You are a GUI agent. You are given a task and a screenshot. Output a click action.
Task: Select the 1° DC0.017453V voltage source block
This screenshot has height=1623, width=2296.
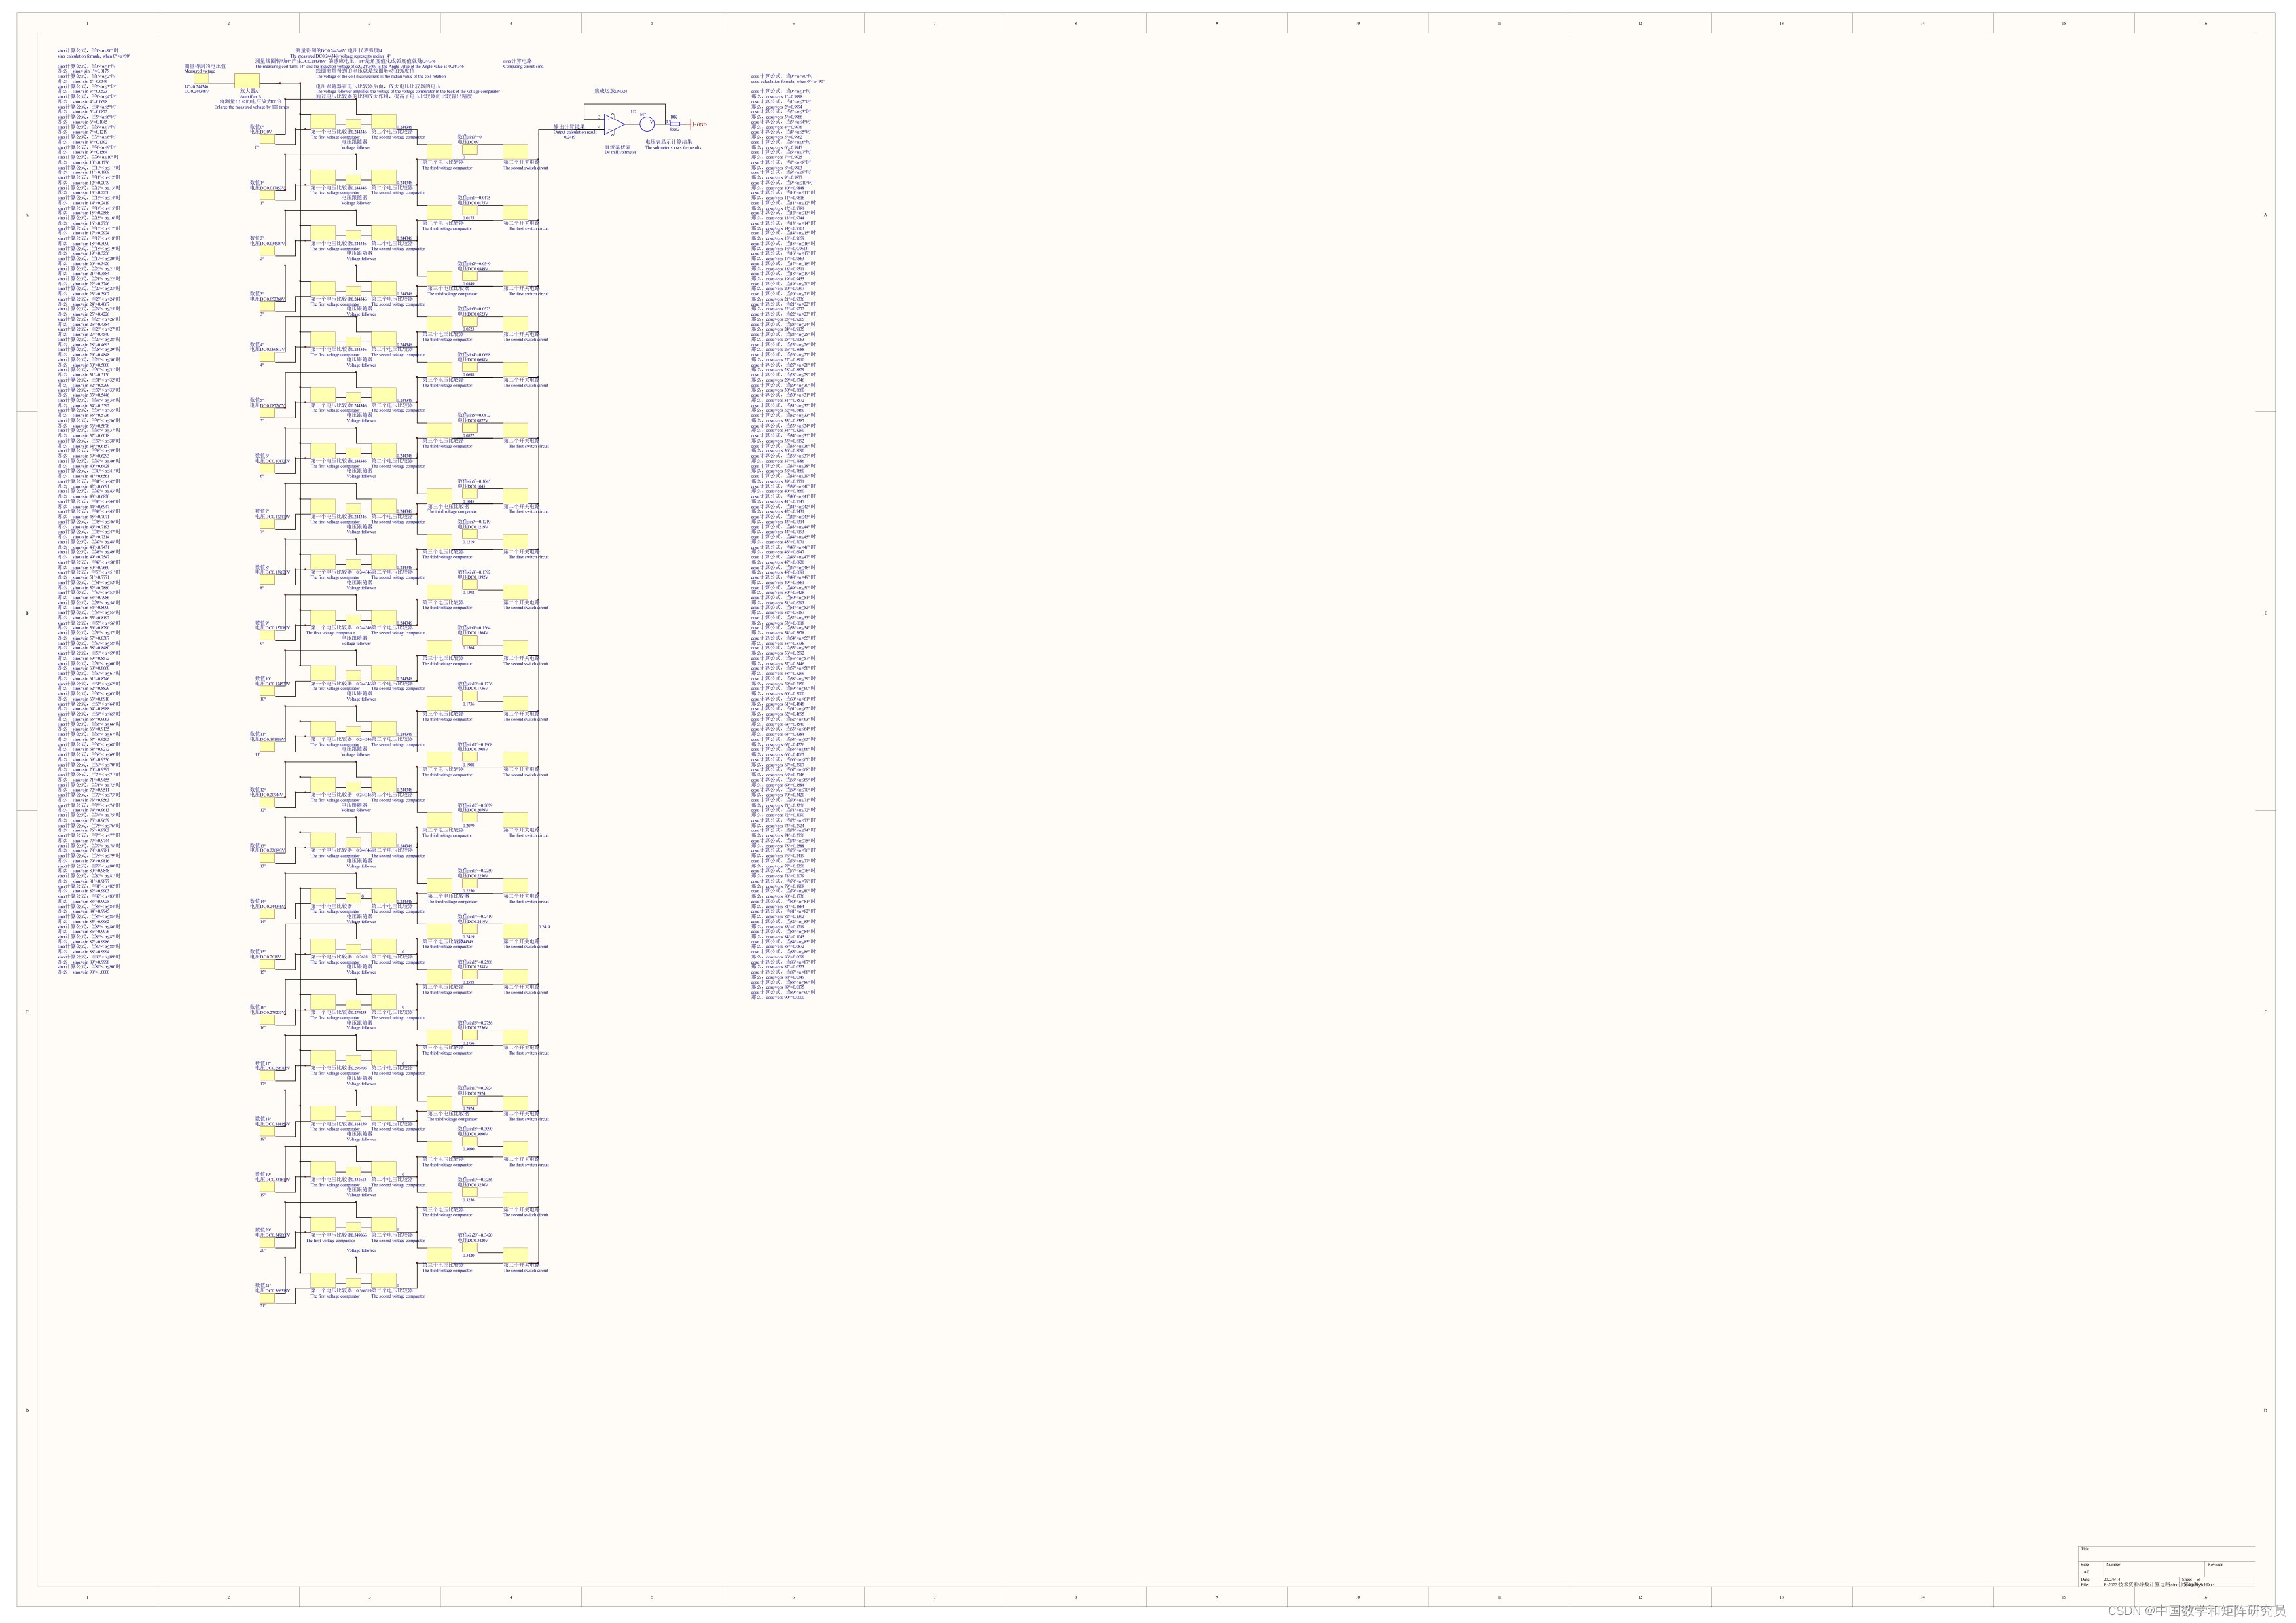click(267, 196)
